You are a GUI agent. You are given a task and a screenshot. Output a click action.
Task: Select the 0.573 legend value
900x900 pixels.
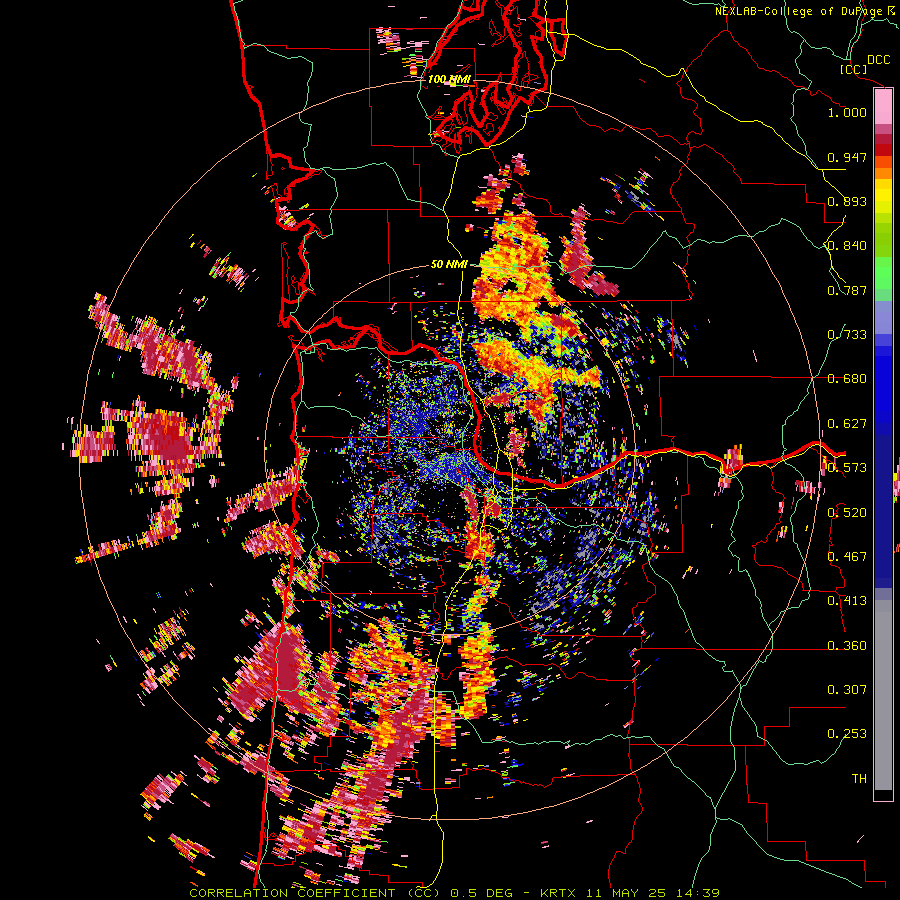coord(847,468)
